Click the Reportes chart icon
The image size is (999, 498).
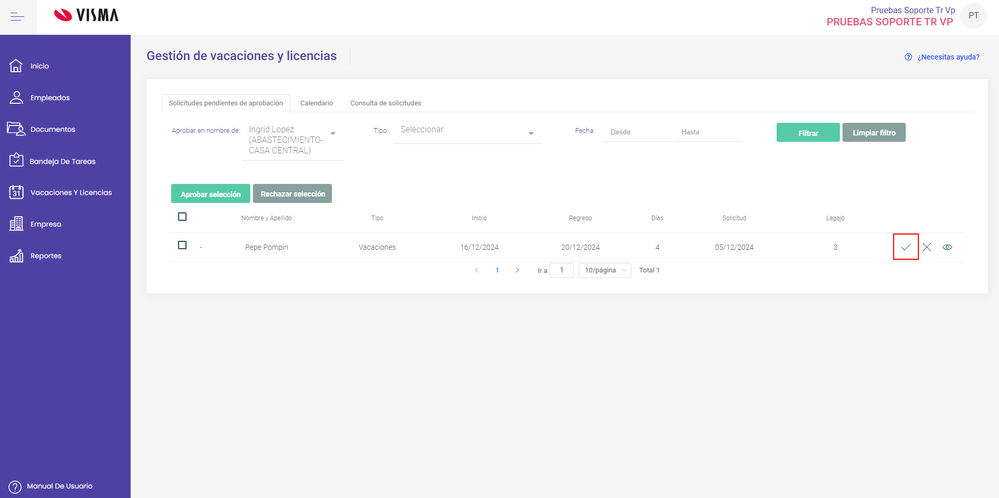click(x=16, y=256)
